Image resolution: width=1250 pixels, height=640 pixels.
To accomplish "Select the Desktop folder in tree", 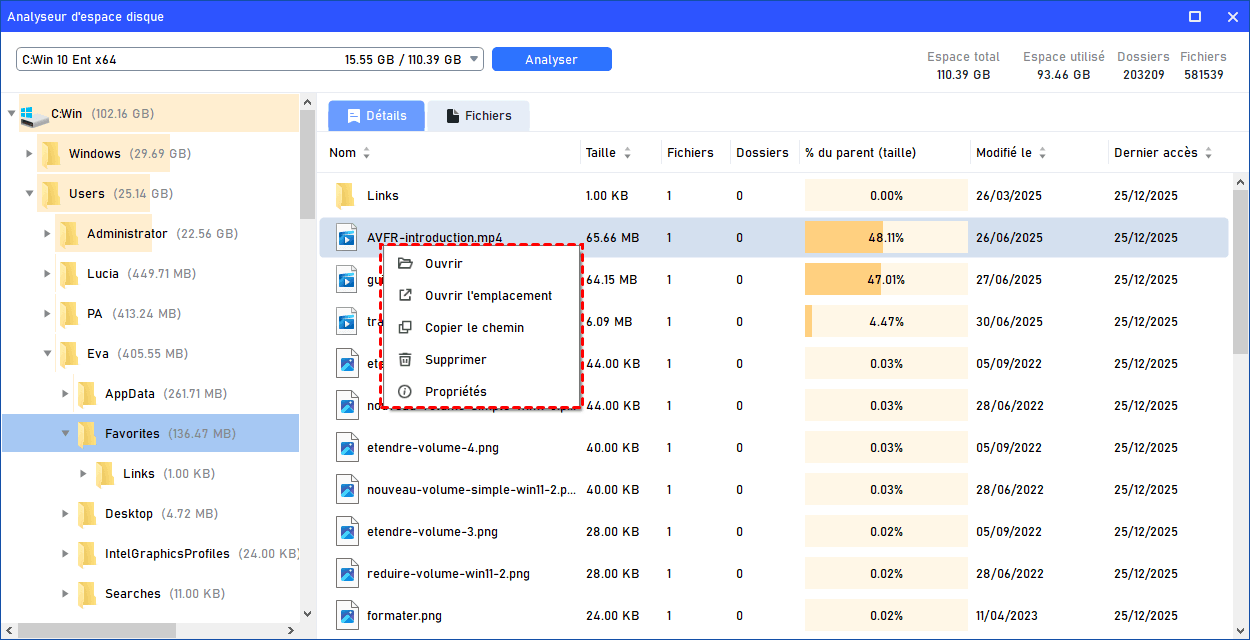I will [x=128, y=514].
